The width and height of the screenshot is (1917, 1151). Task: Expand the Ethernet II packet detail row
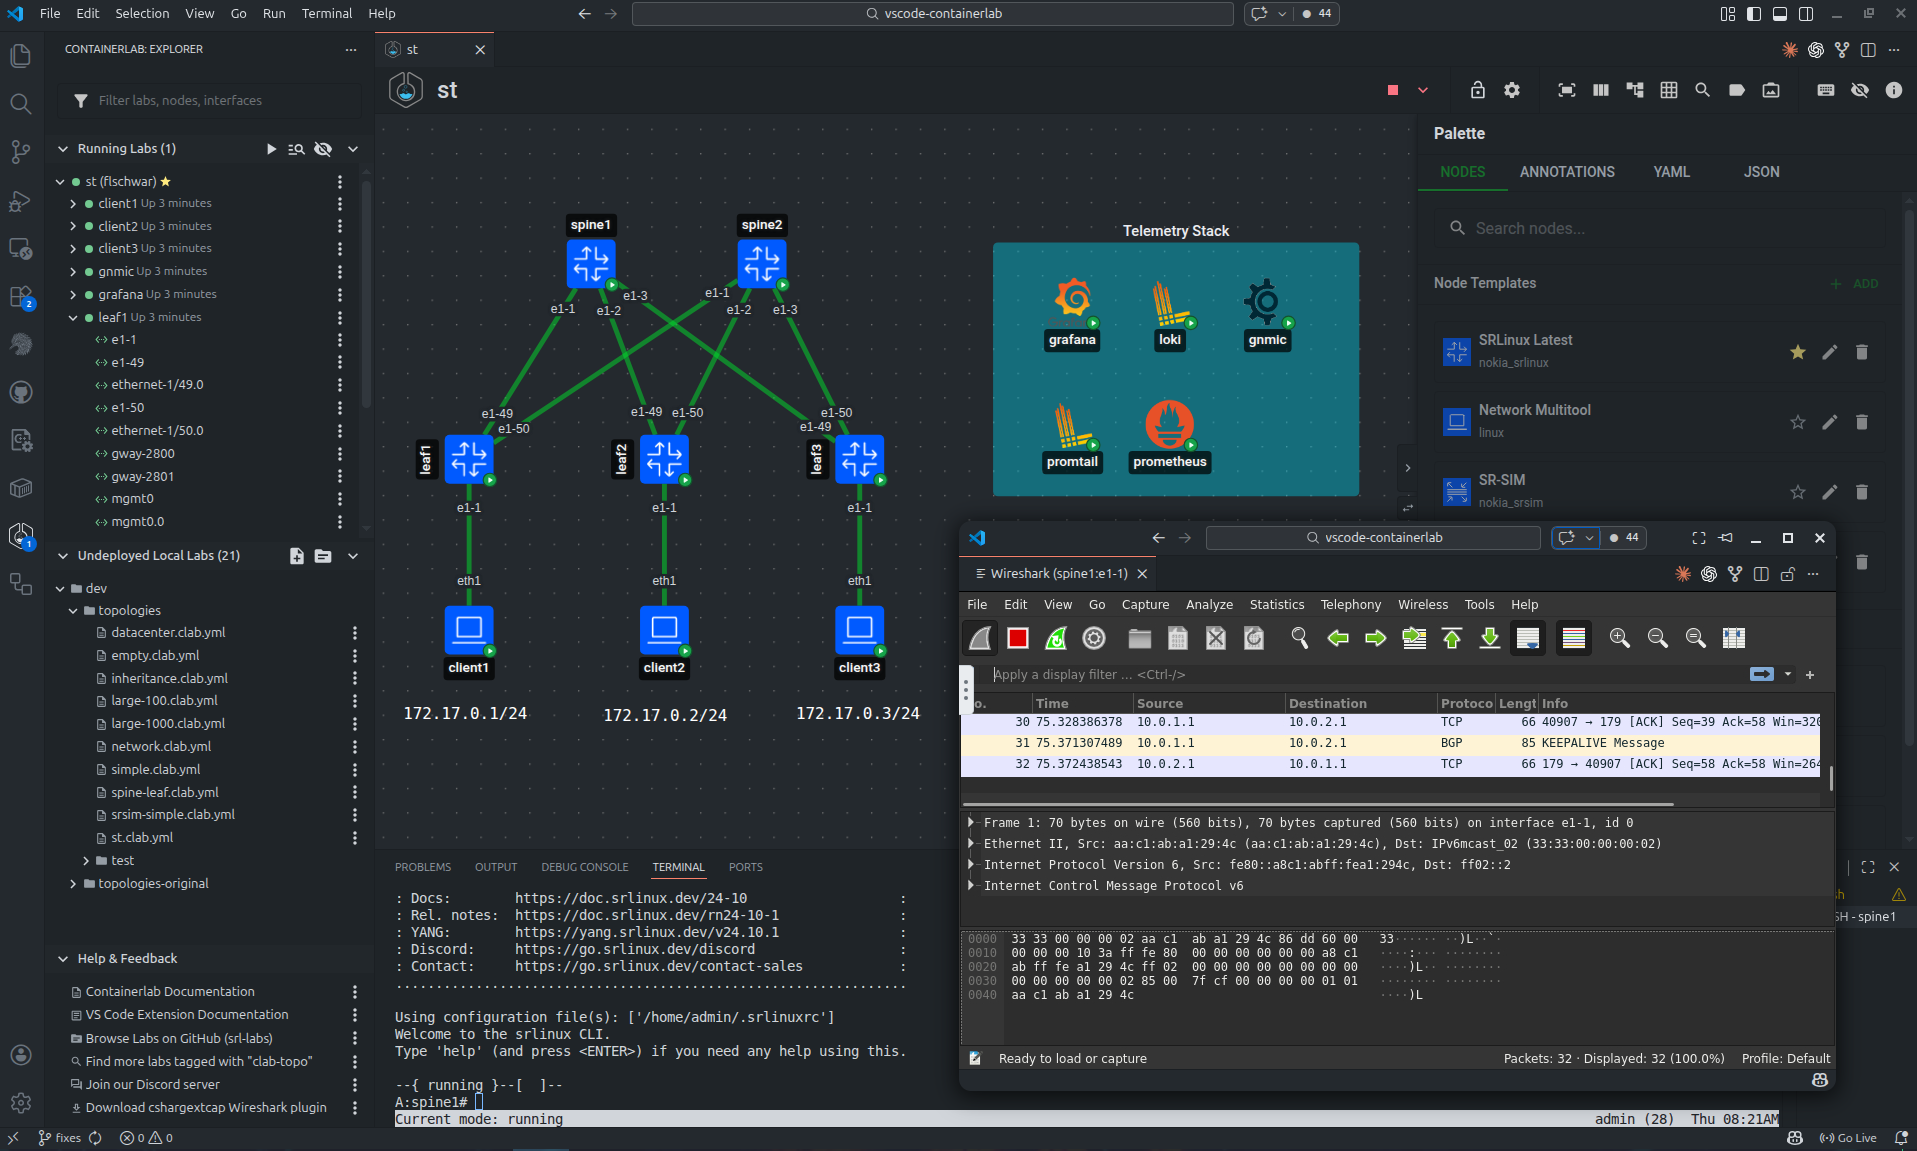[x=971, y=844]
